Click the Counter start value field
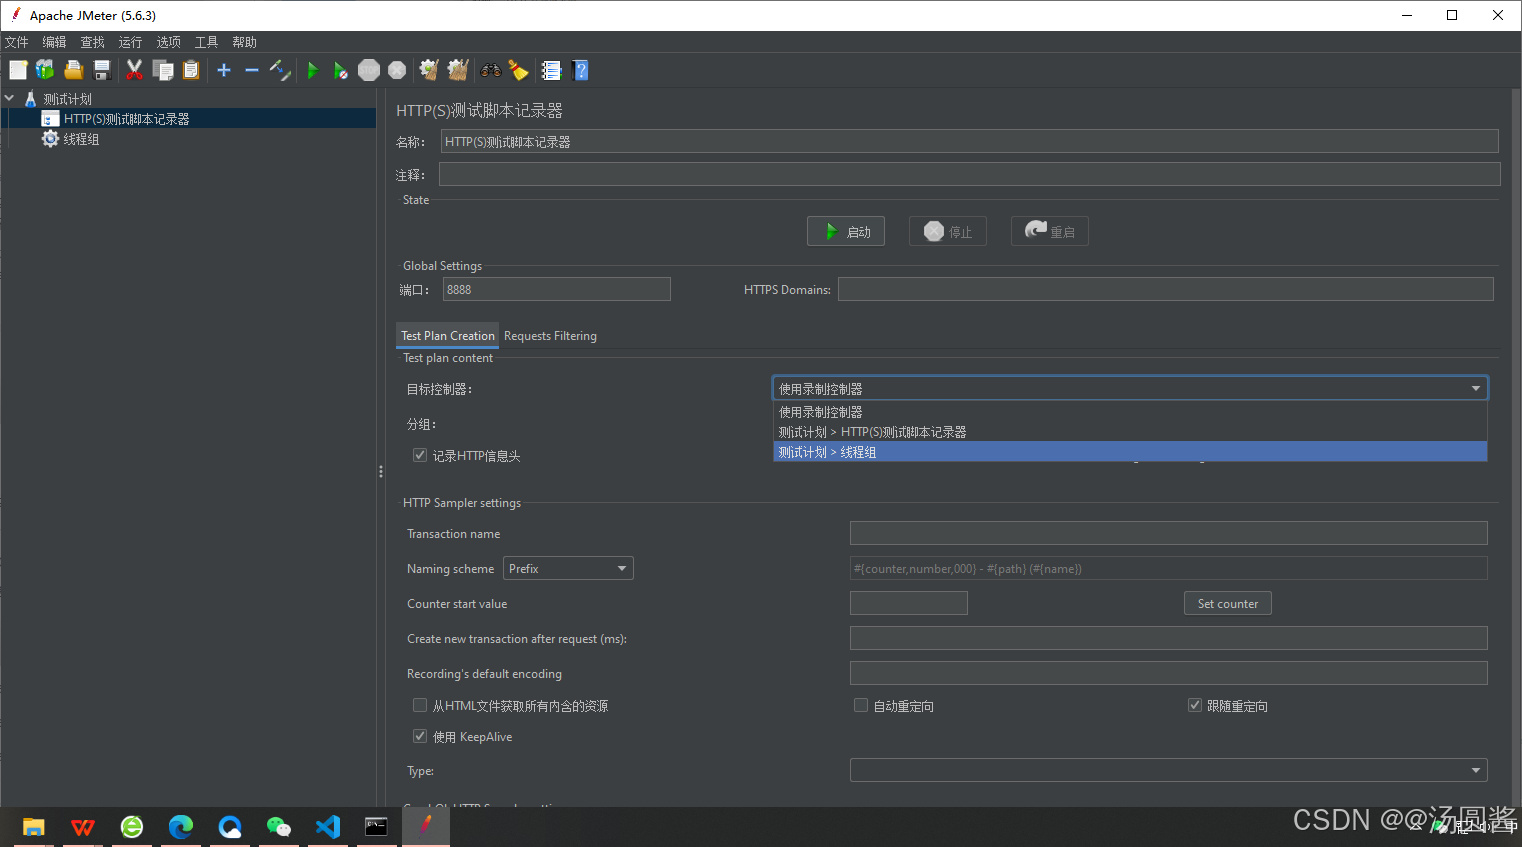Screen dimensions: 1522x847 (908, 603)
